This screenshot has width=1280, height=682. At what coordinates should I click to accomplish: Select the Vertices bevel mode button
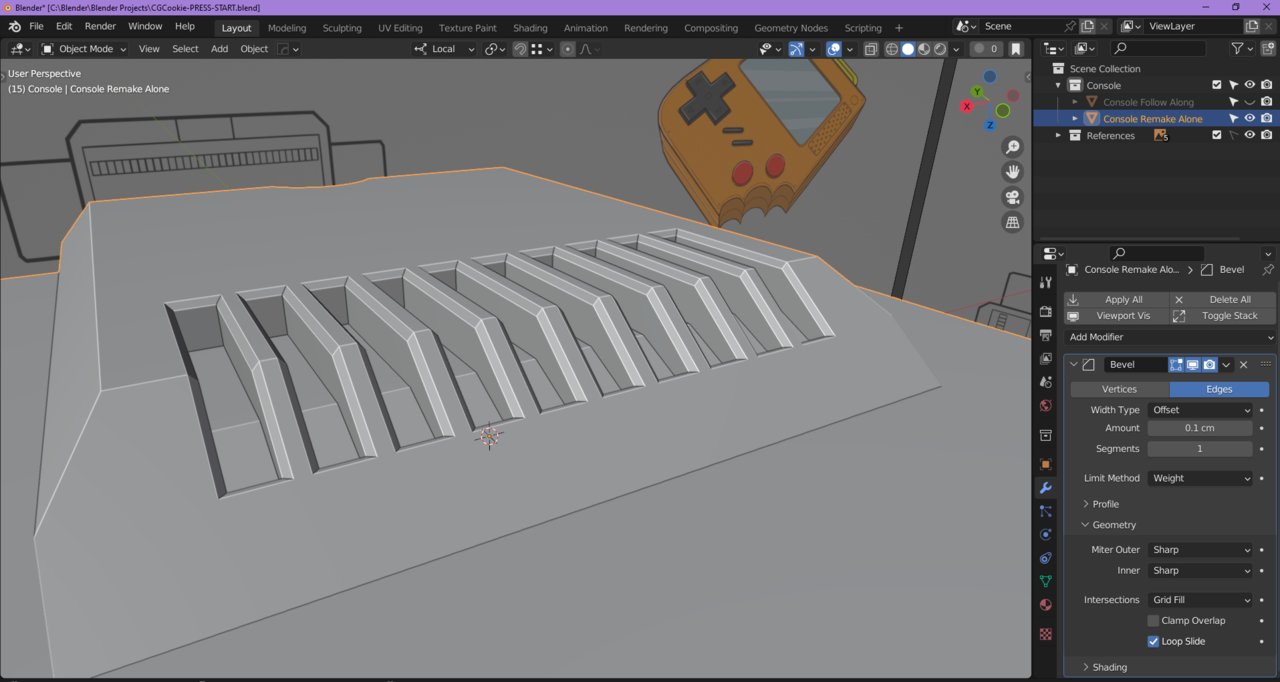click(x=1119, y=389)
